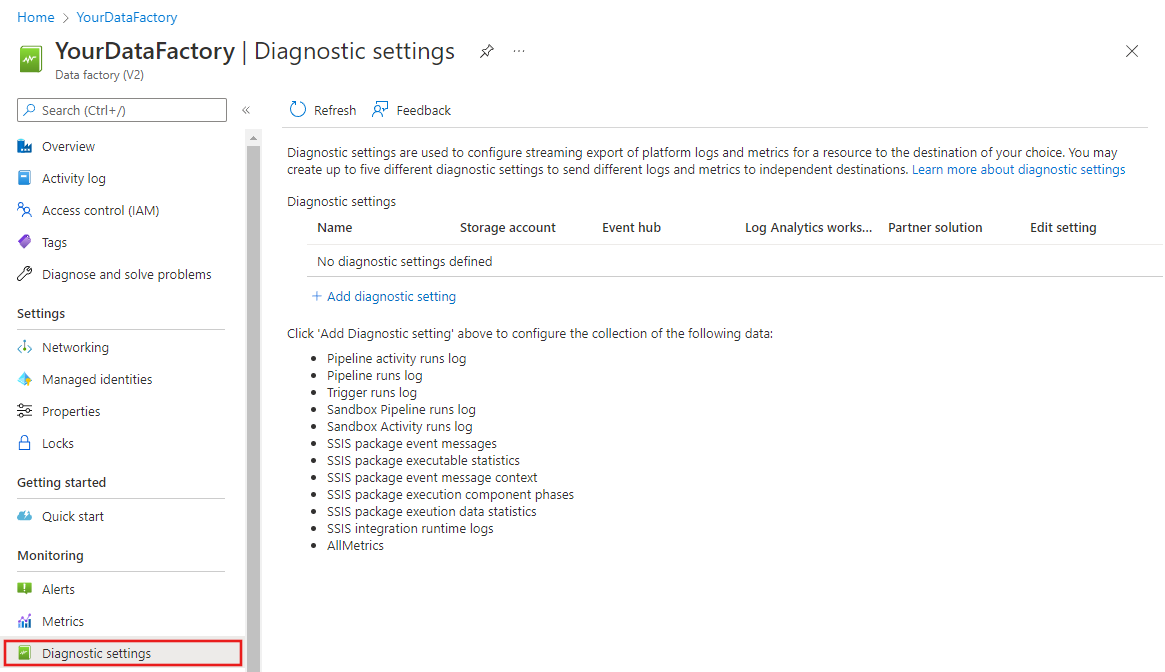Click the Refresh icon in toolbar
1165x672 pixels.
[298, 110]
